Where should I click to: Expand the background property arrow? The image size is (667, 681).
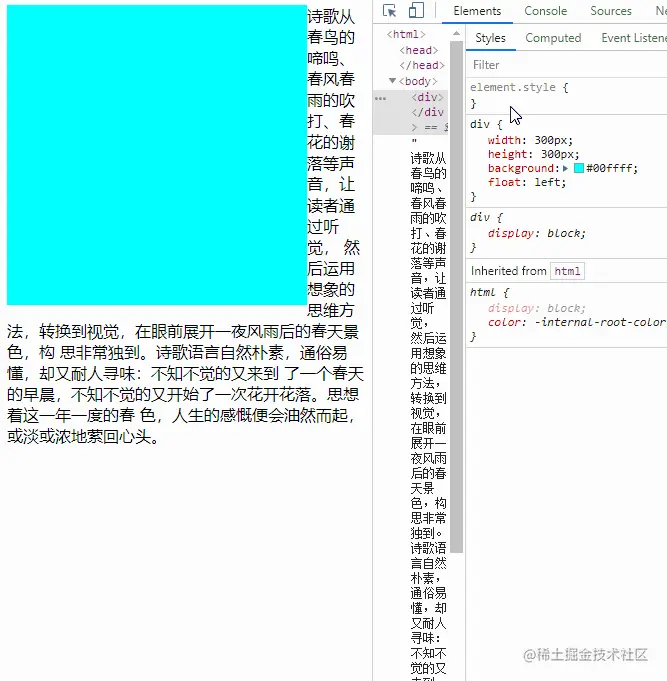click(565, 168)
